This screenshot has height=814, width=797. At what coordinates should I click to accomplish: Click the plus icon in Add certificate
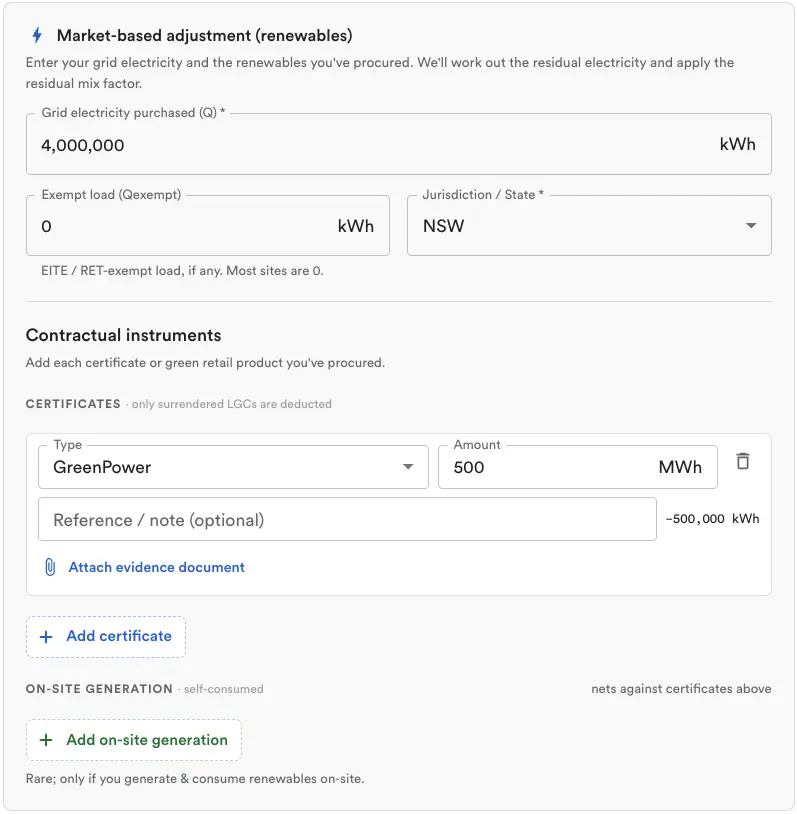tap(46, 636)
